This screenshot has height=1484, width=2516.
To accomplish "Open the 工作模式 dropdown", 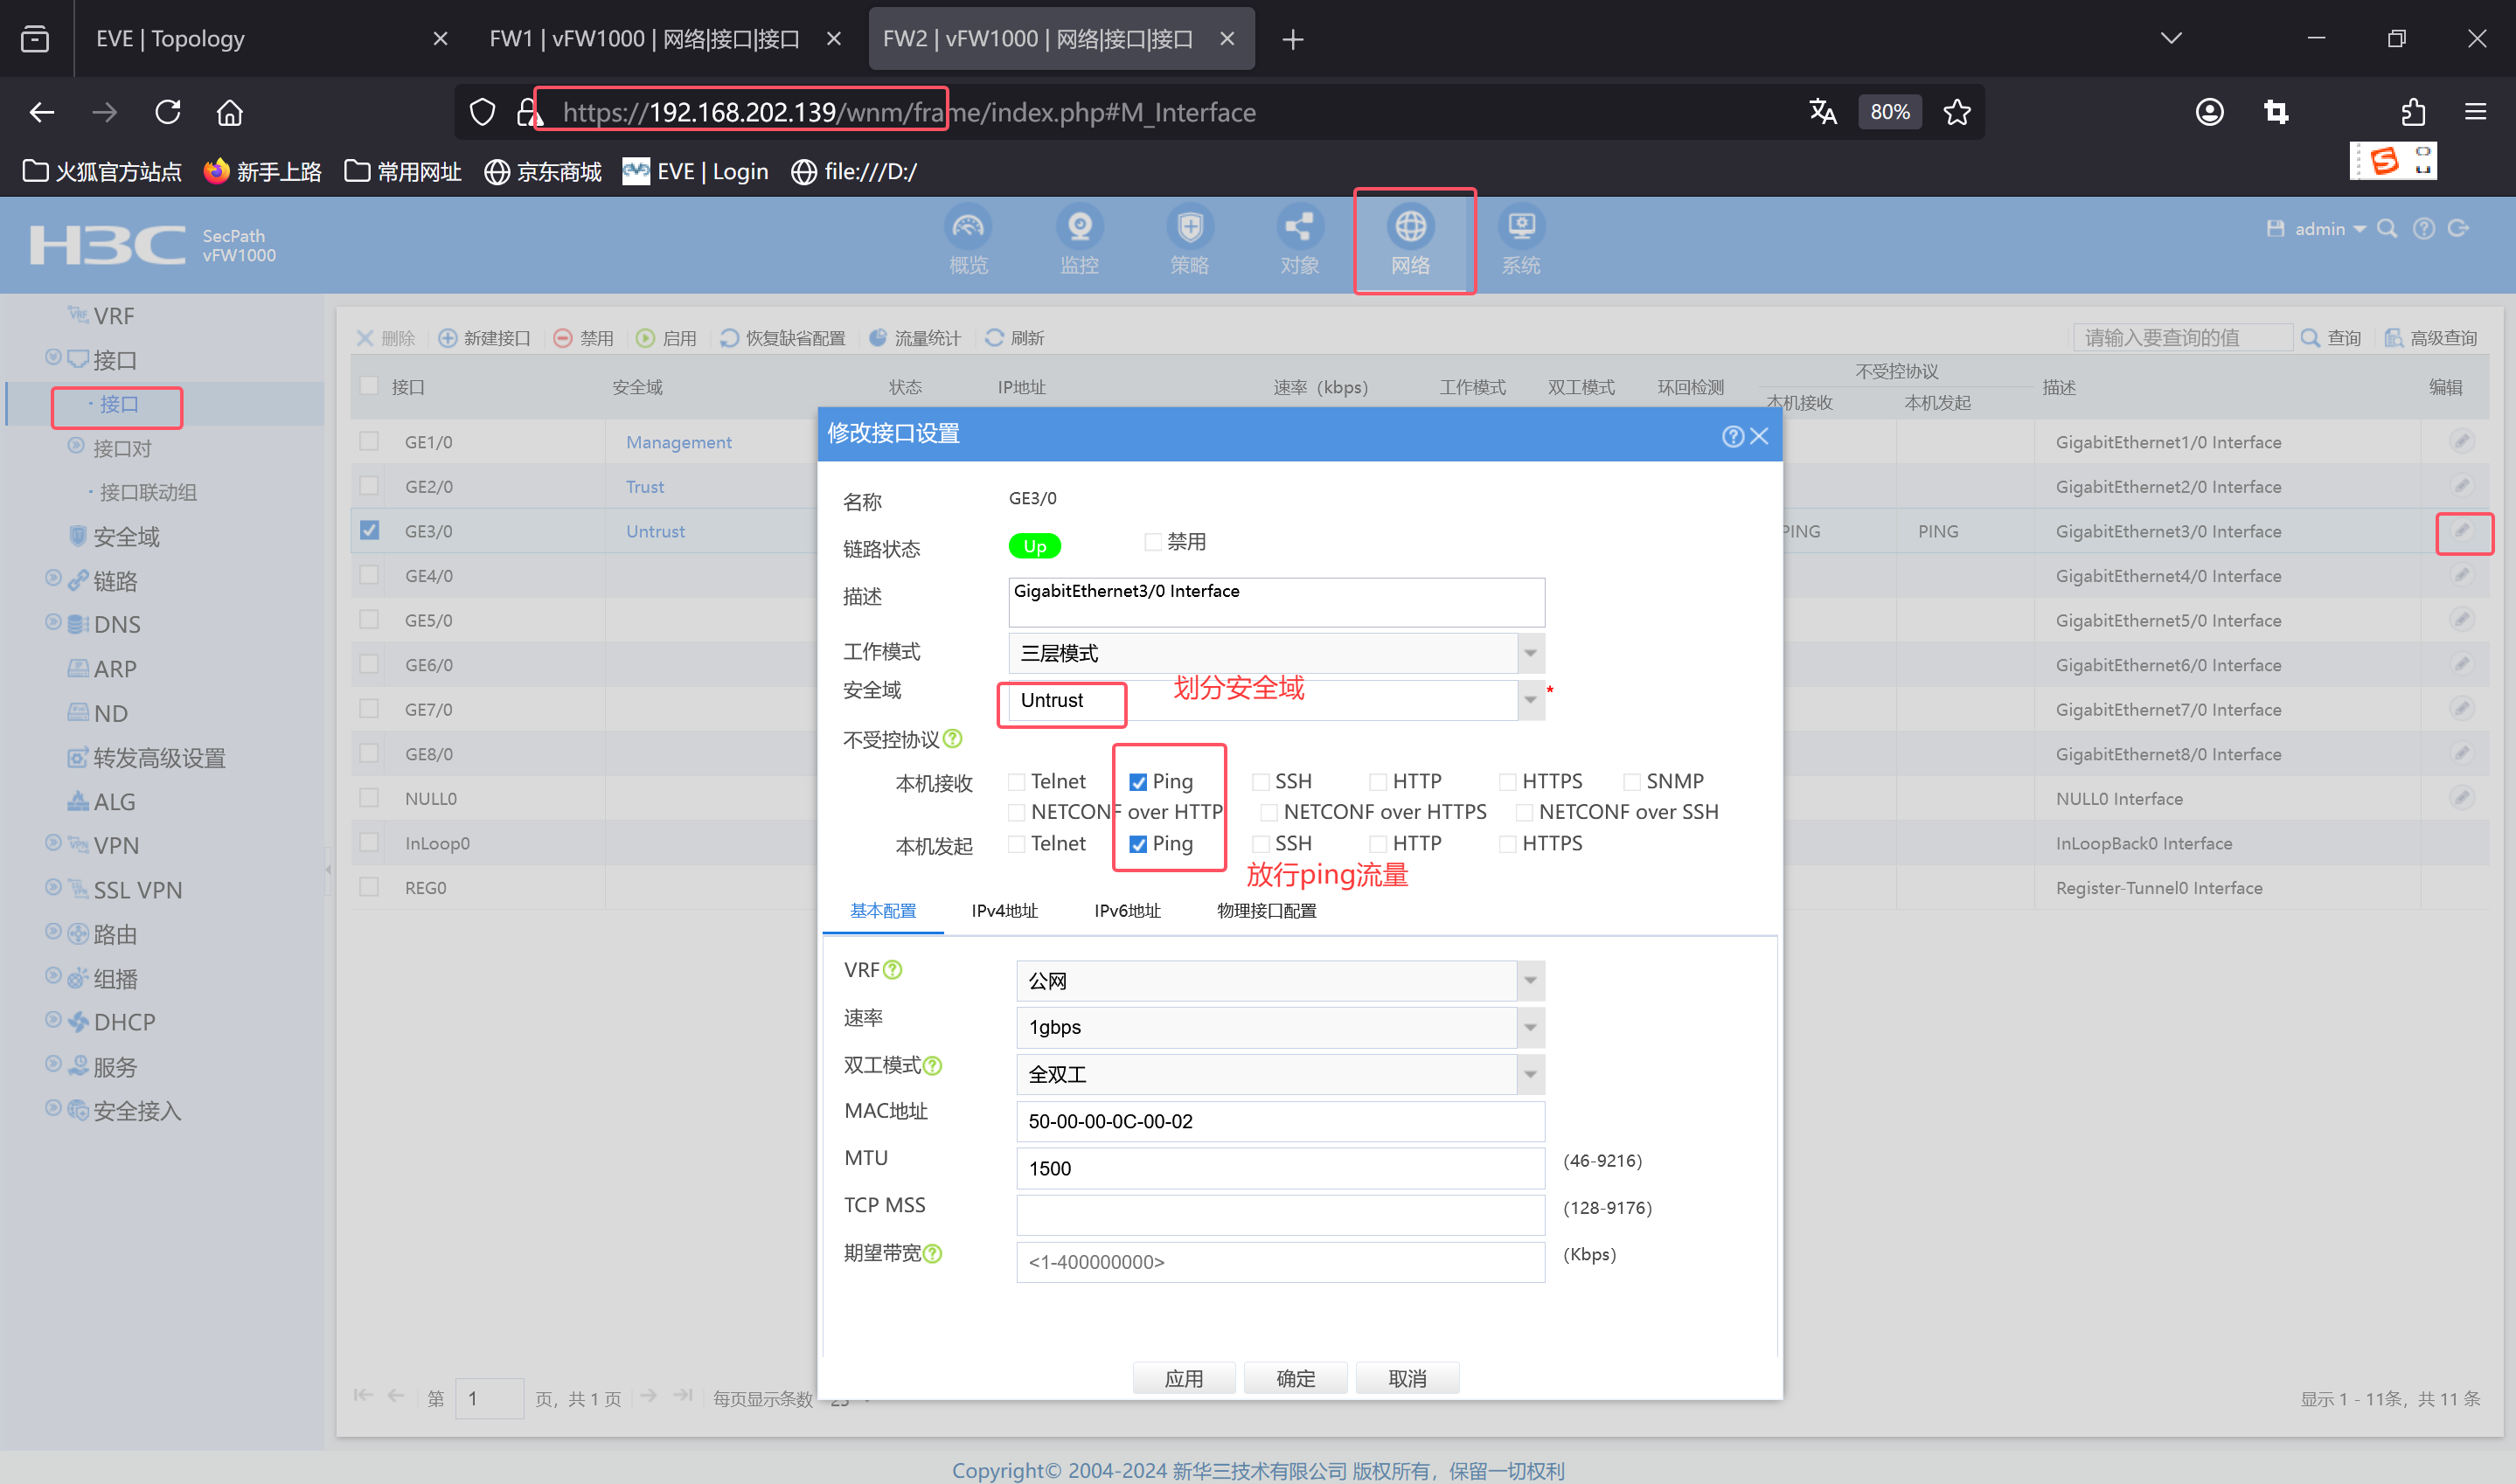I will [1529, 653].
